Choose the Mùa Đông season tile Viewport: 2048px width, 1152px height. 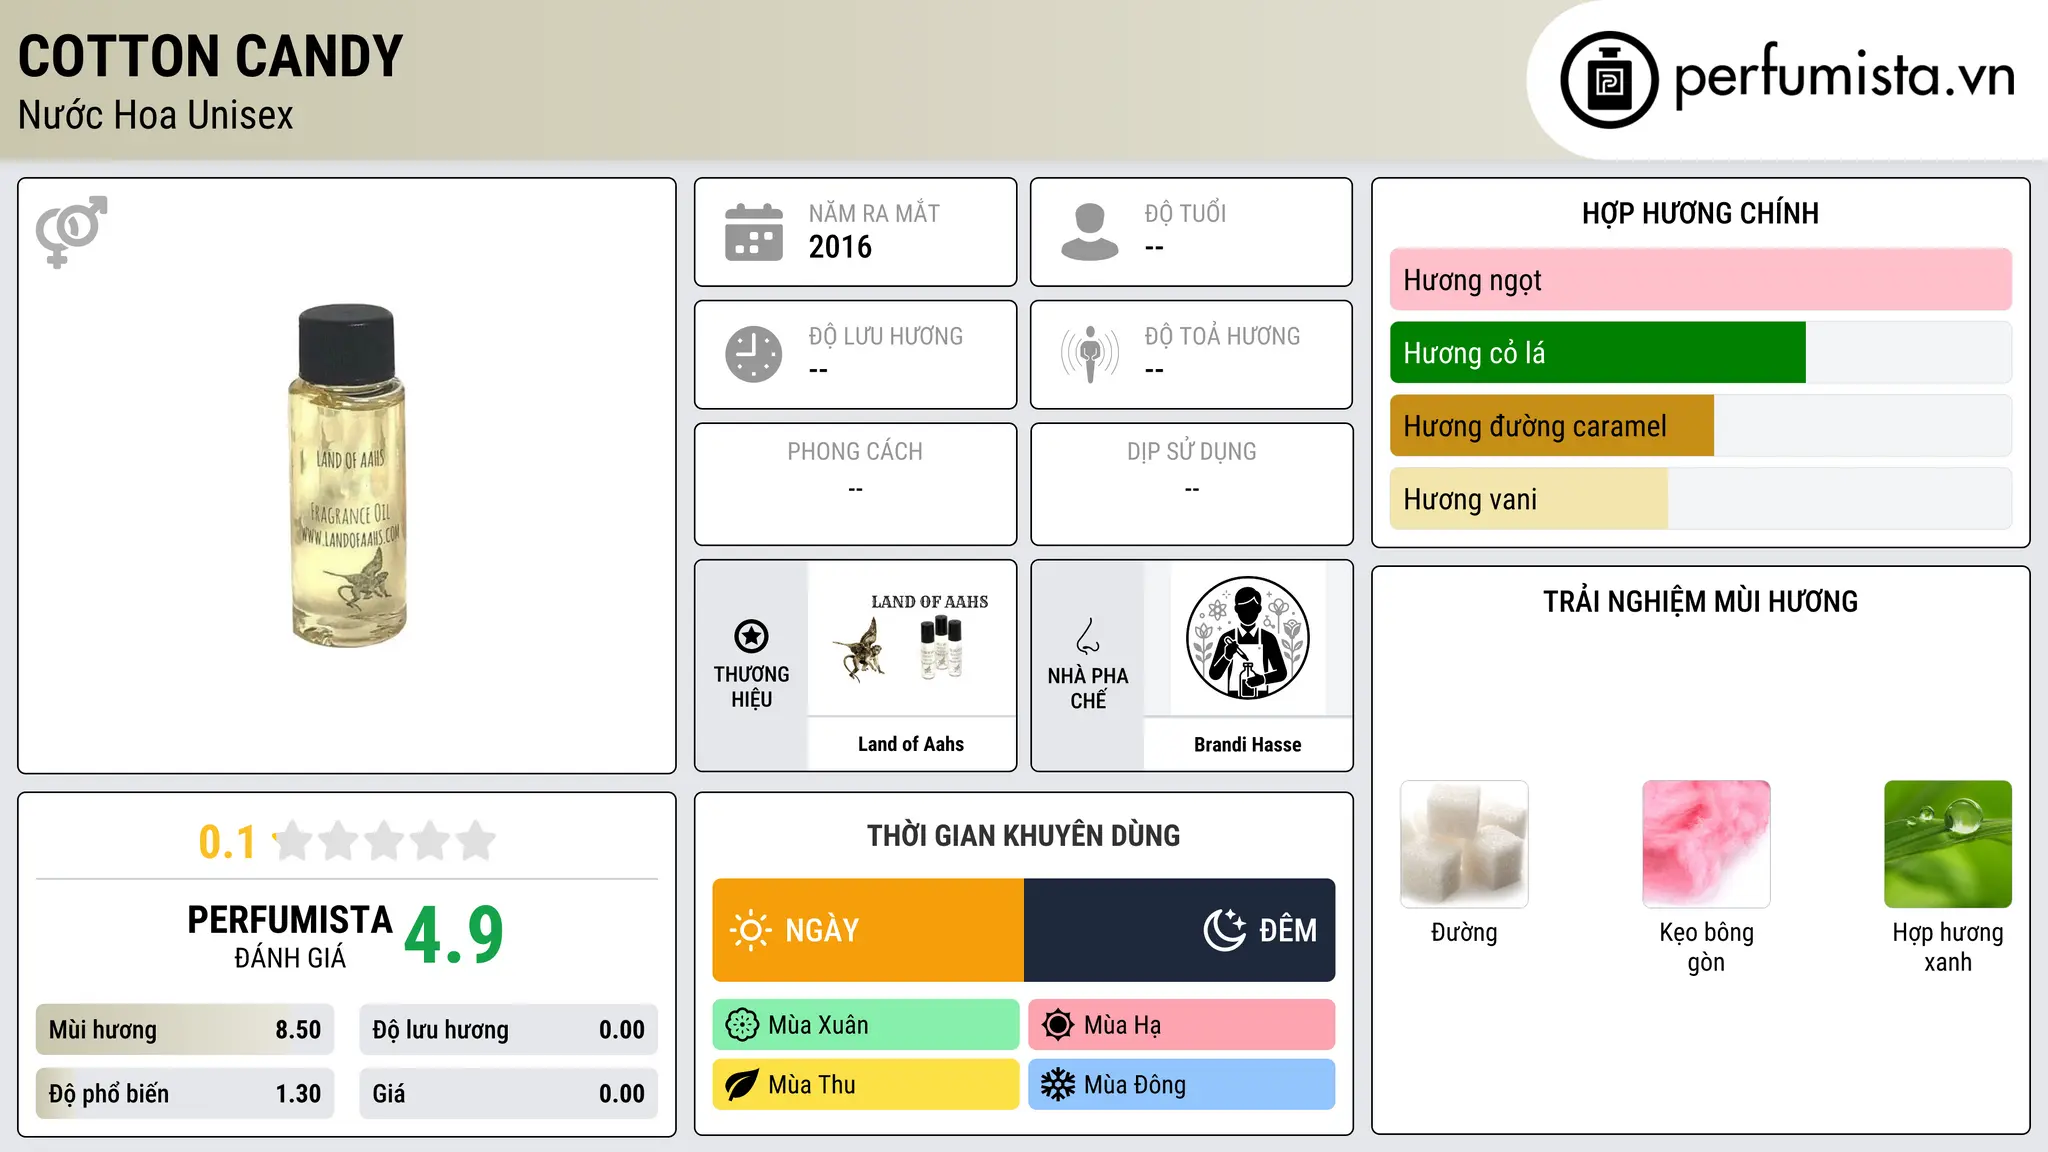1182,1085
